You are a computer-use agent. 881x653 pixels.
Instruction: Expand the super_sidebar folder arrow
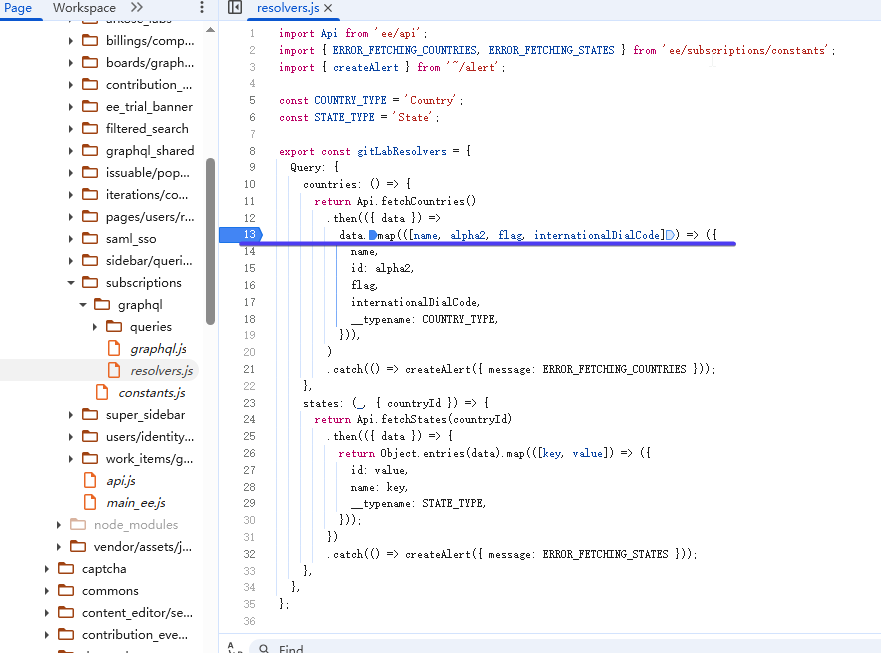tap(70, 415)
